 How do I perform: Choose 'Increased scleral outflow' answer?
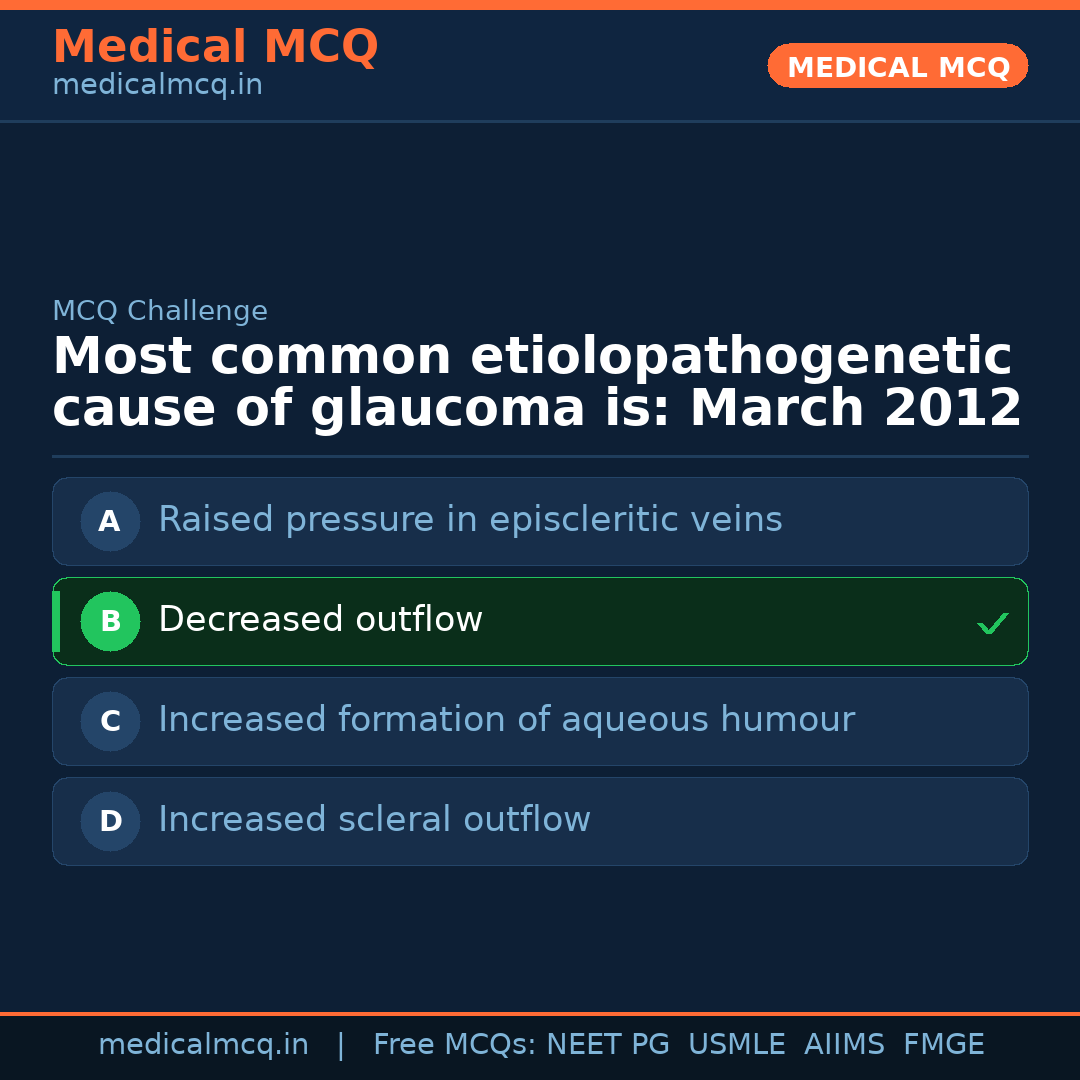(374, 820)
